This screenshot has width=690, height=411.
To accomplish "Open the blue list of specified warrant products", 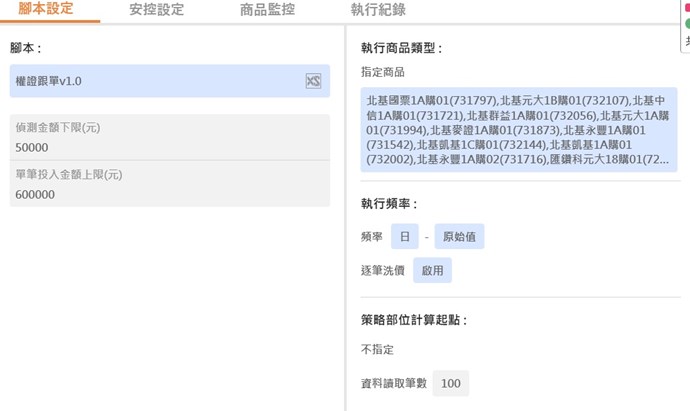I will pos(519,128).
